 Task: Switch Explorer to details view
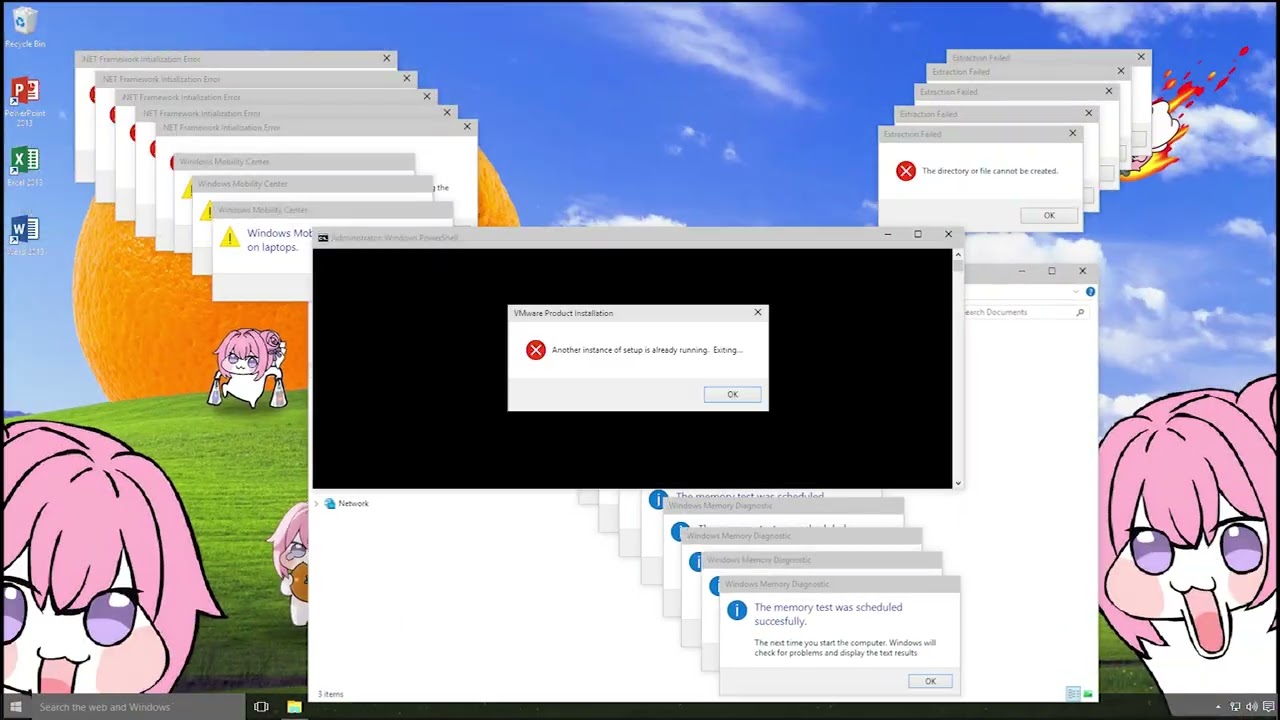click(1073, 693)
